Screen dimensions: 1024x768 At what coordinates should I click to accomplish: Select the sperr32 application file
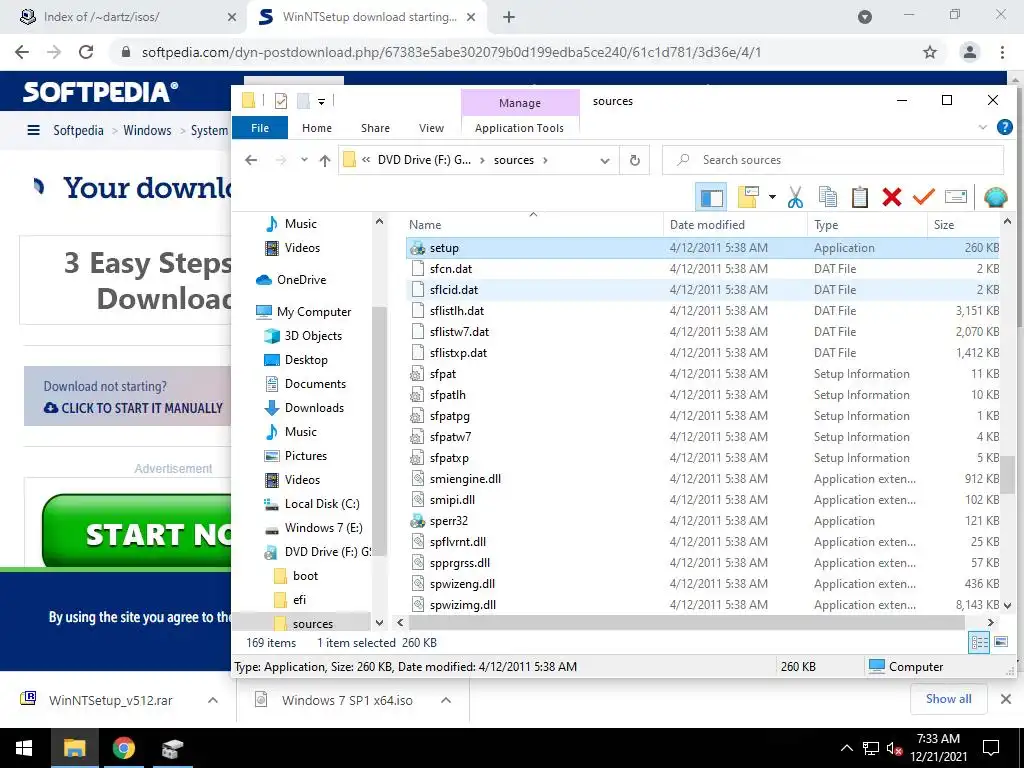[x=702, y=521]
